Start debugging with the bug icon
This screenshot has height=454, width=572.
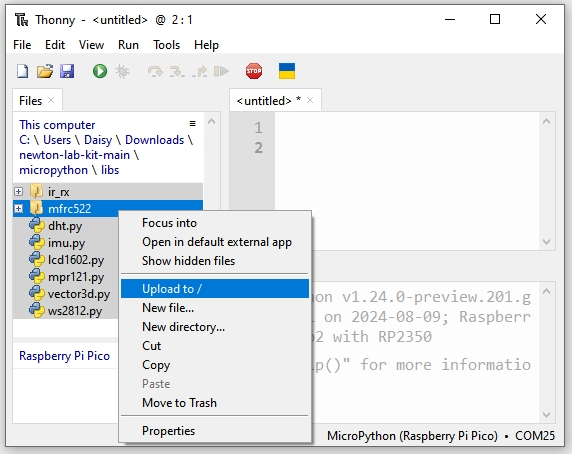point(123,71)
